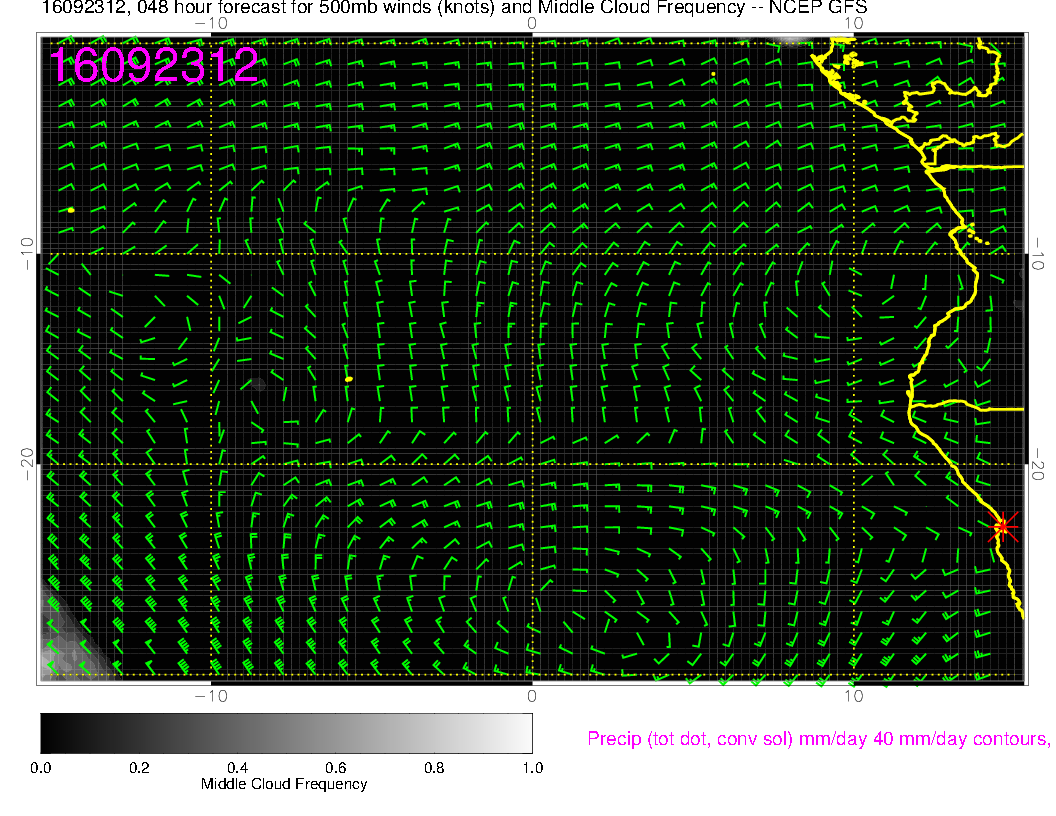Viewport: 1056px width, 816px height.
Task: Click the magenta 16092312 timestamp label
Action: 154,65
